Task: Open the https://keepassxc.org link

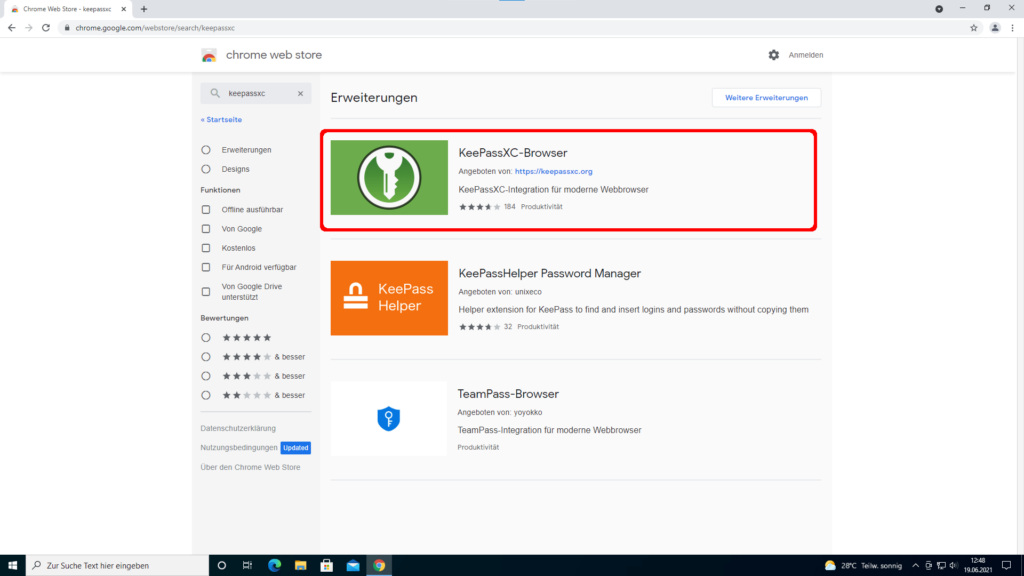Action: click(553, 171)
